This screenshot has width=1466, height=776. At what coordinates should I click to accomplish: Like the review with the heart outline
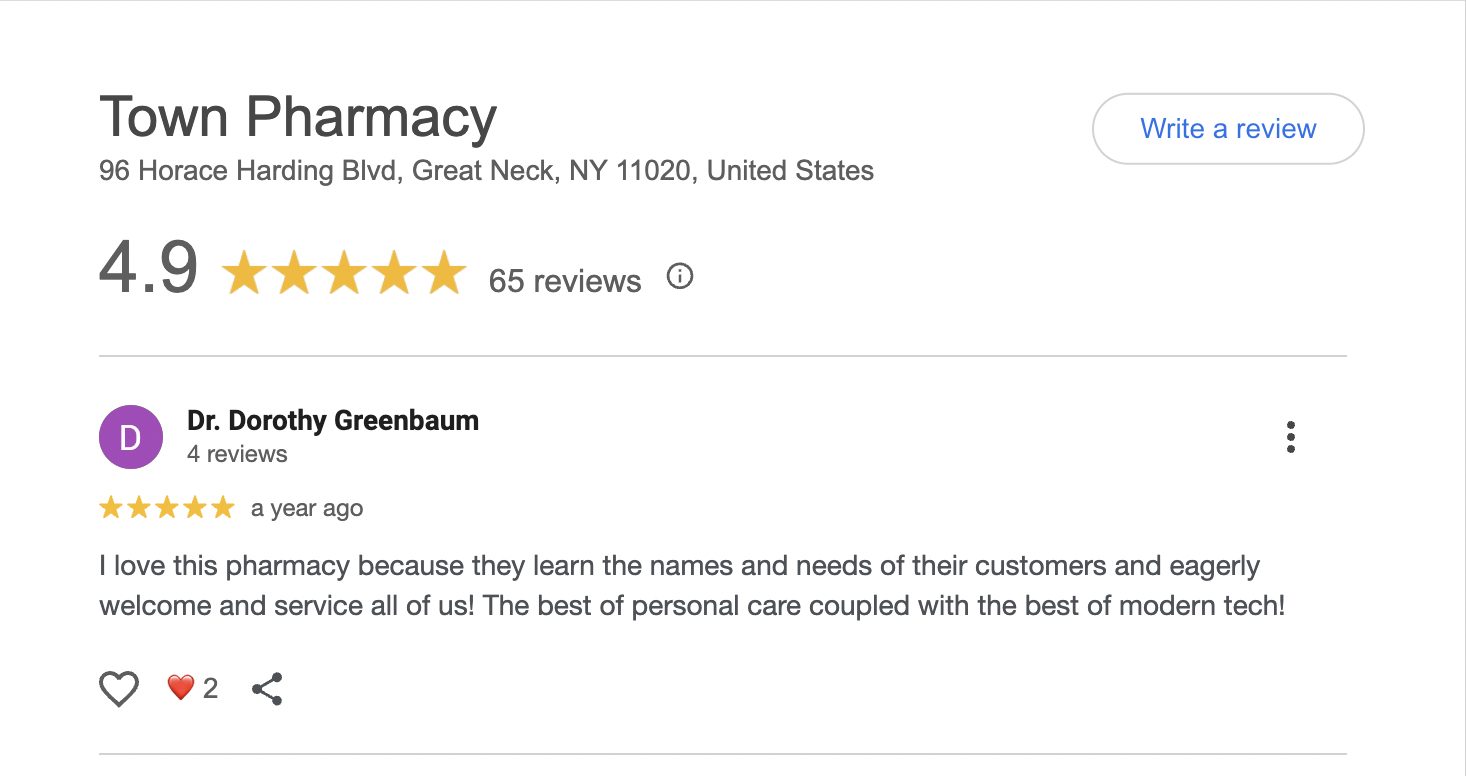(x=119, y=689)
